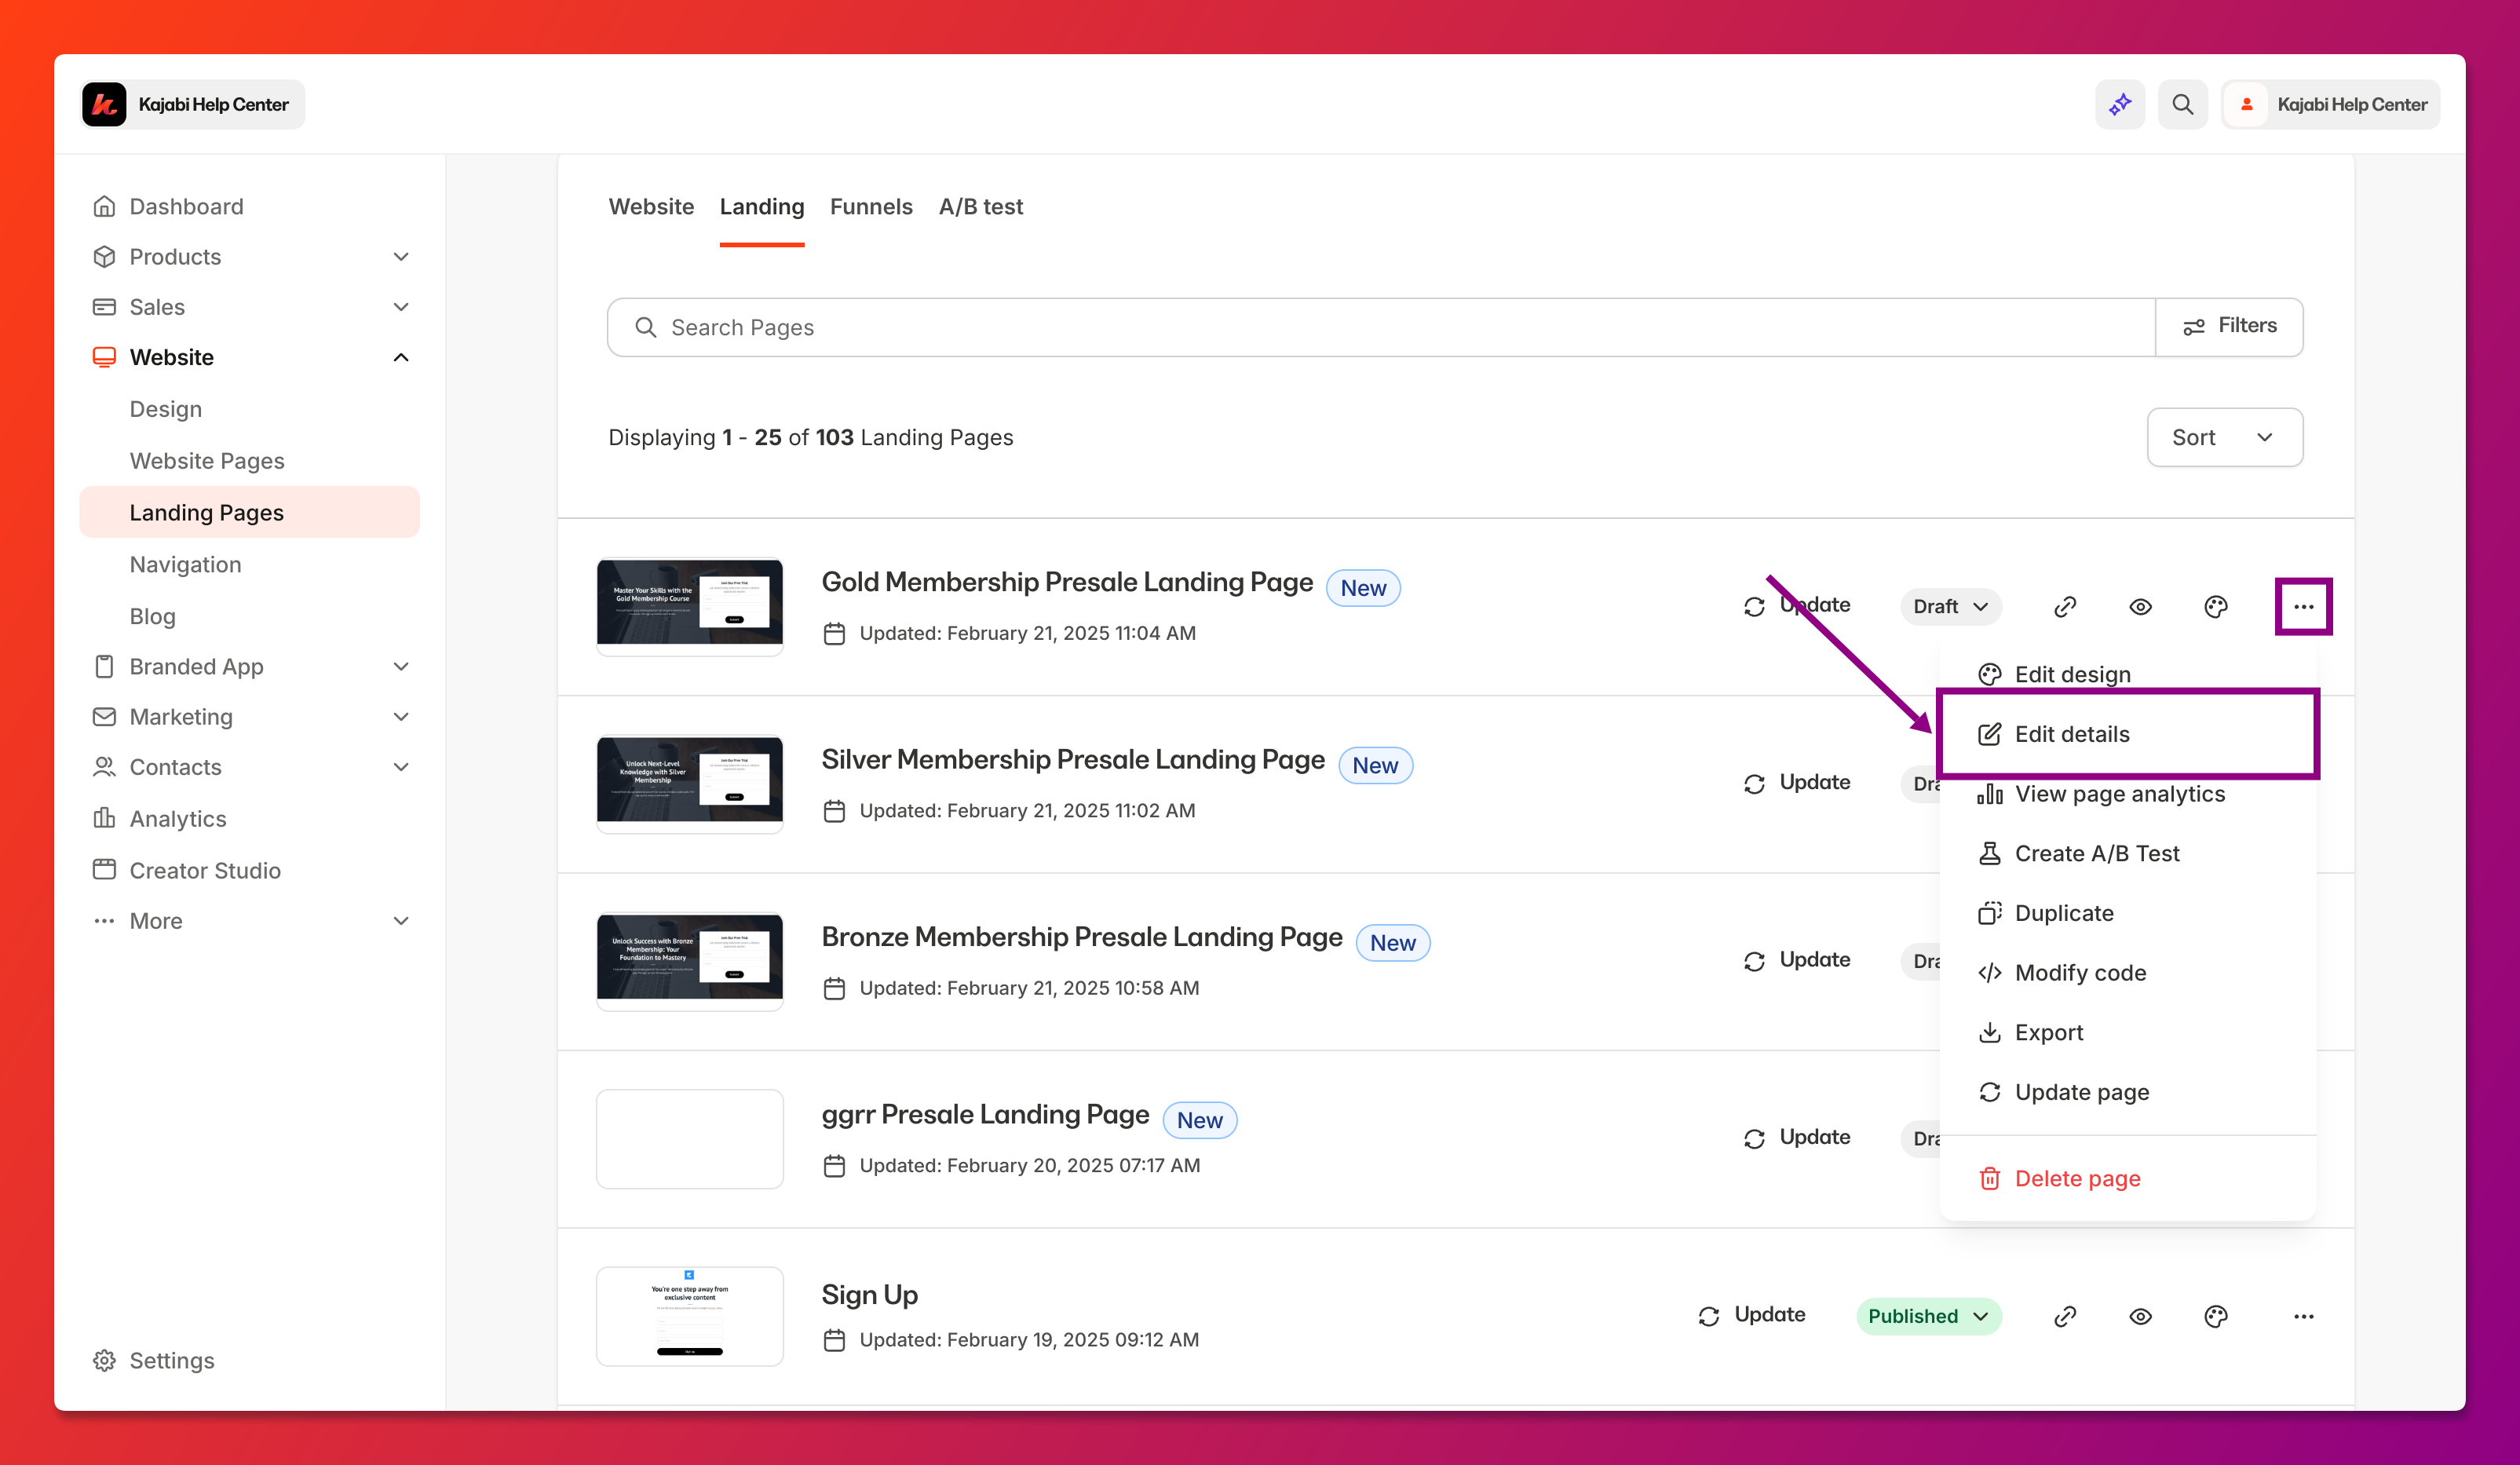Open Website Pages in sidebar
The image size is (2520, 1465).
207,461
